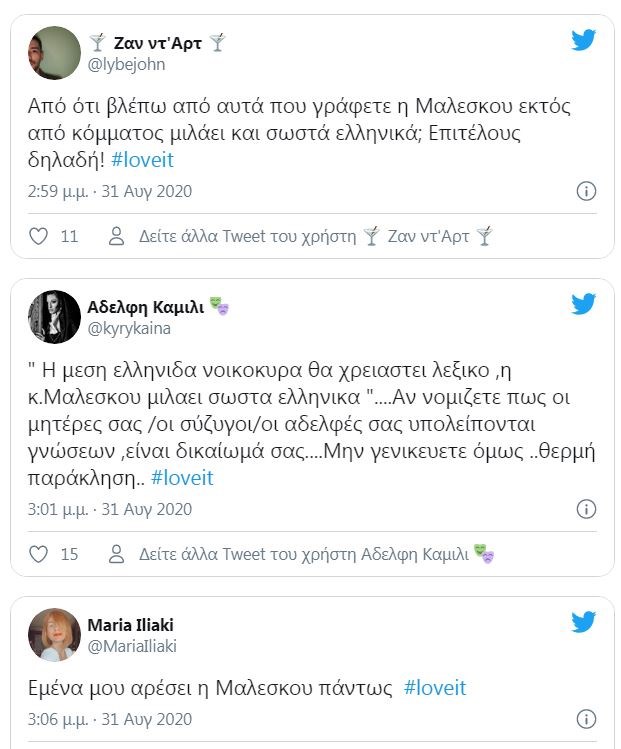Open Maria Iliaki profile avatar
This screenshot has height=749, width=621.
tap(54, 634)
